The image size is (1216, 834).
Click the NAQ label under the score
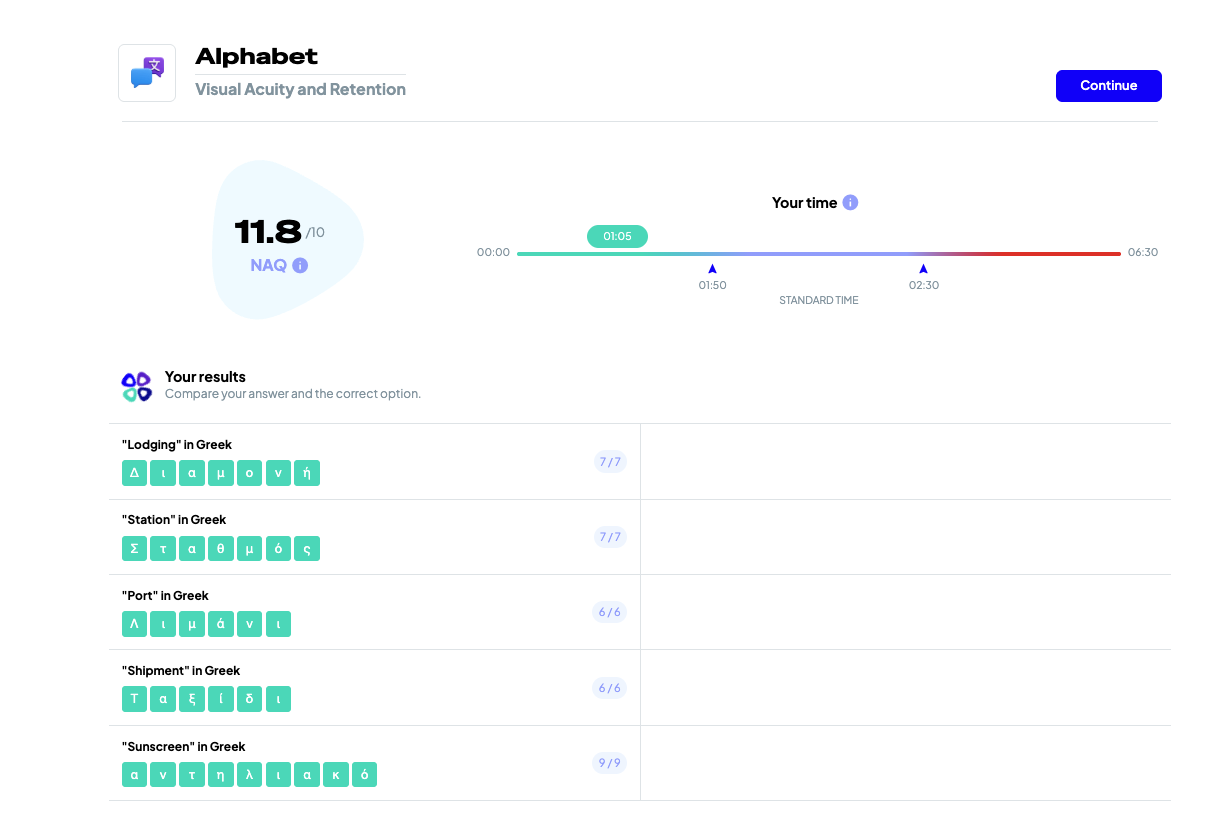pos(268,266)
